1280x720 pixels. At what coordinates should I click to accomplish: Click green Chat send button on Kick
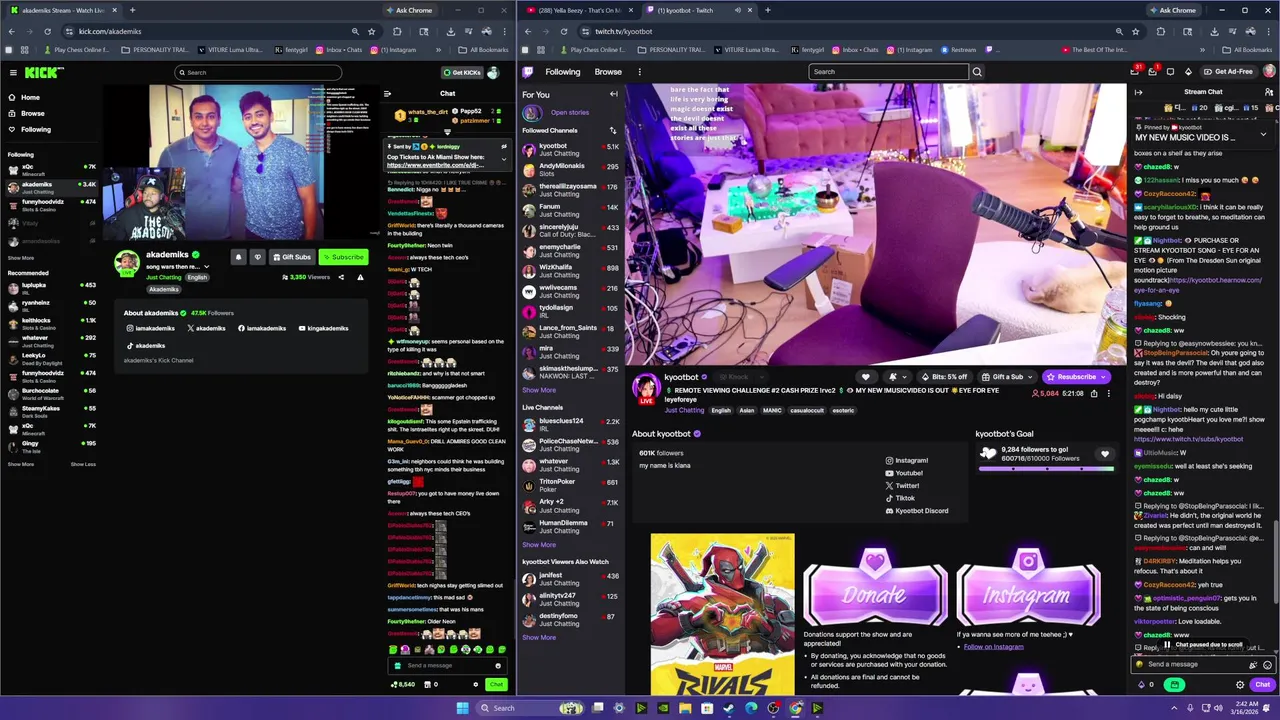[x=496, y=684]
